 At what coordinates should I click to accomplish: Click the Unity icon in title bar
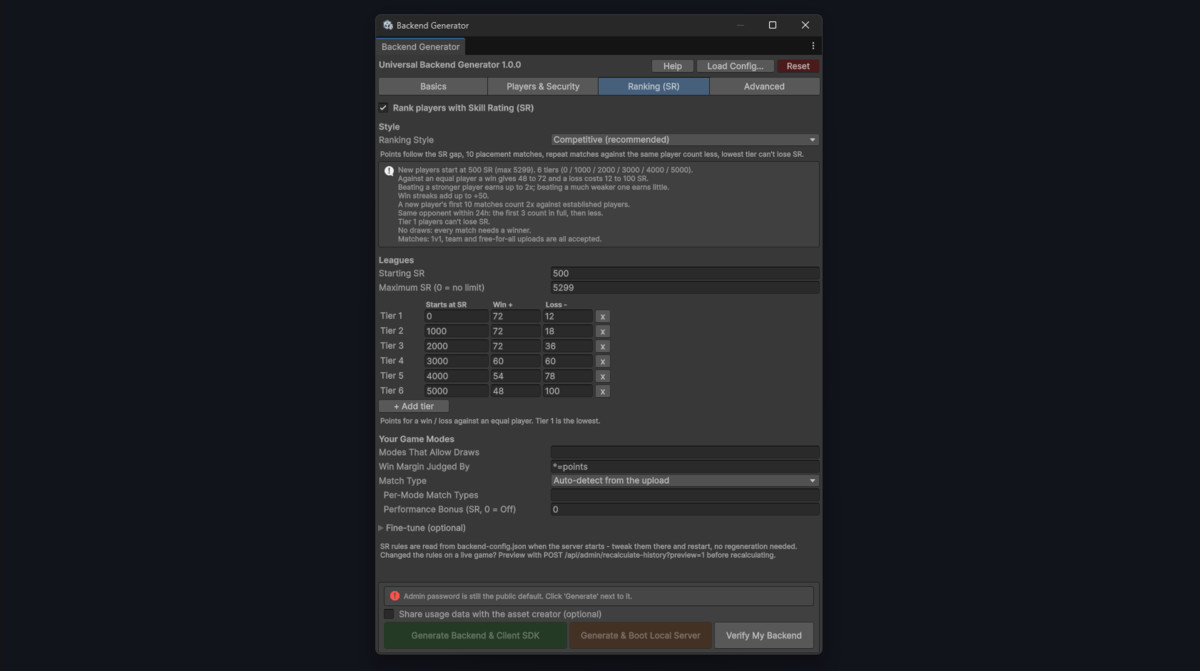(x=387, y=25)
